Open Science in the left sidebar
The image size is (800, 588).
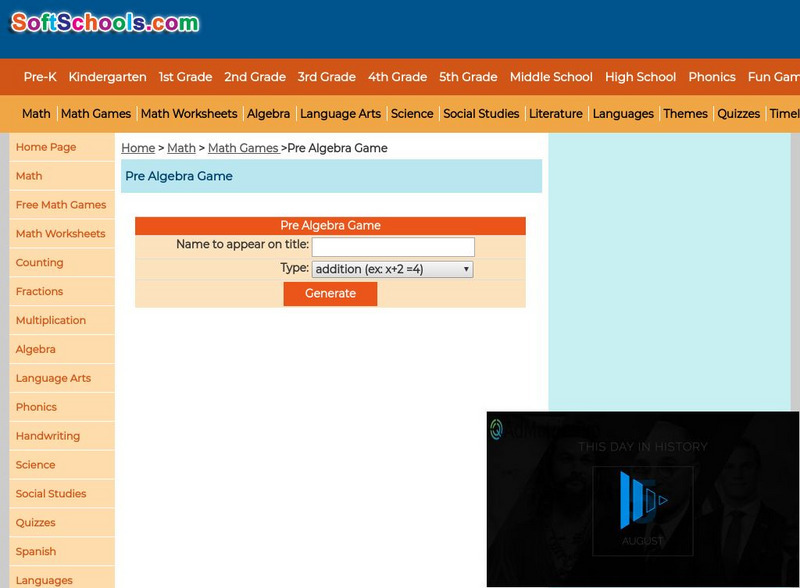click(x=62, y=464)
